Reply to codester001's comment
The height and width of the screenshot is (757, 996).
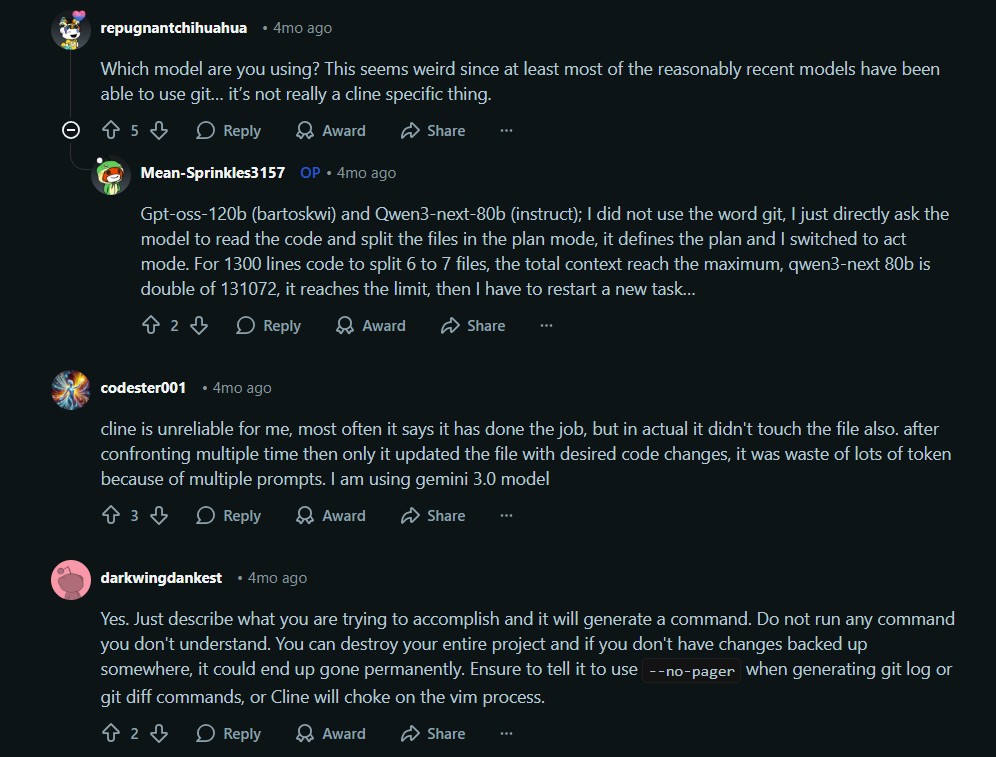click(x=229, y=516)
